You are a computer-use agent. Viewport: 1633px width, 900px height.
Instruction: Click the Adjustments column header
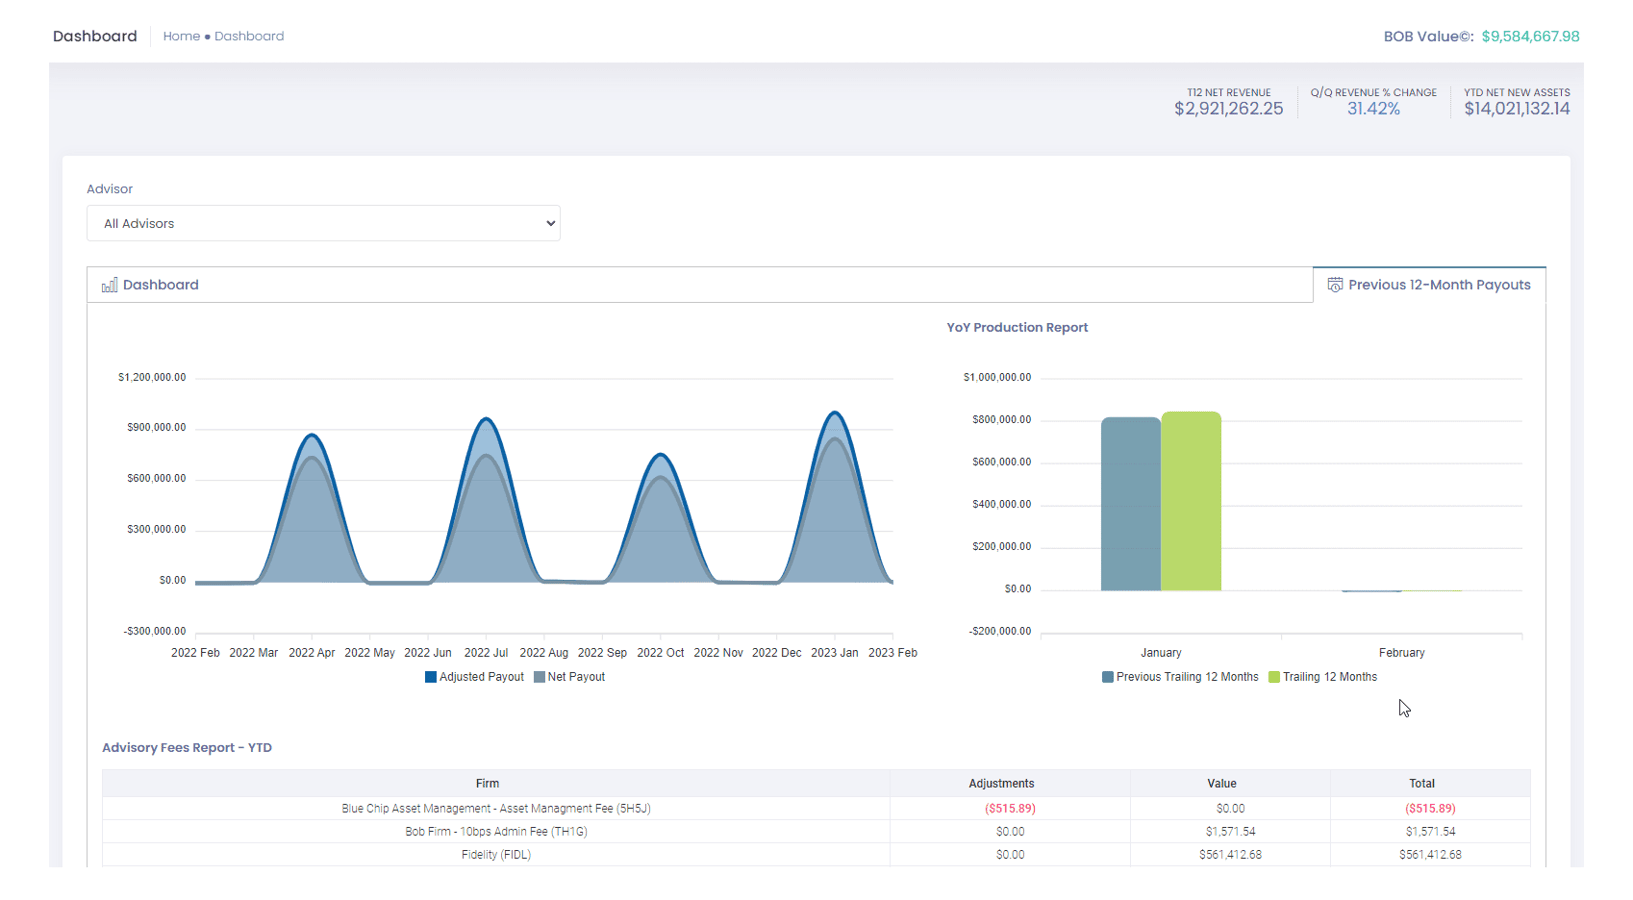(1001, 784)
